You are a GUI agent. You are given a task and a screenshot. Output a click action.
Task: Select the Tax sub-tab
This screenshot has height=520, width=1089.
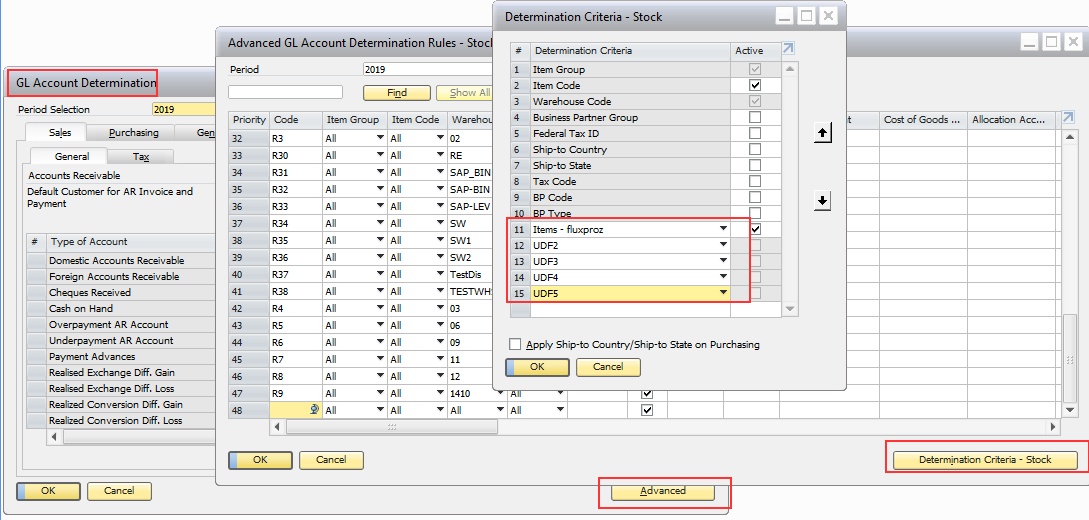click(x=140, y=157)
